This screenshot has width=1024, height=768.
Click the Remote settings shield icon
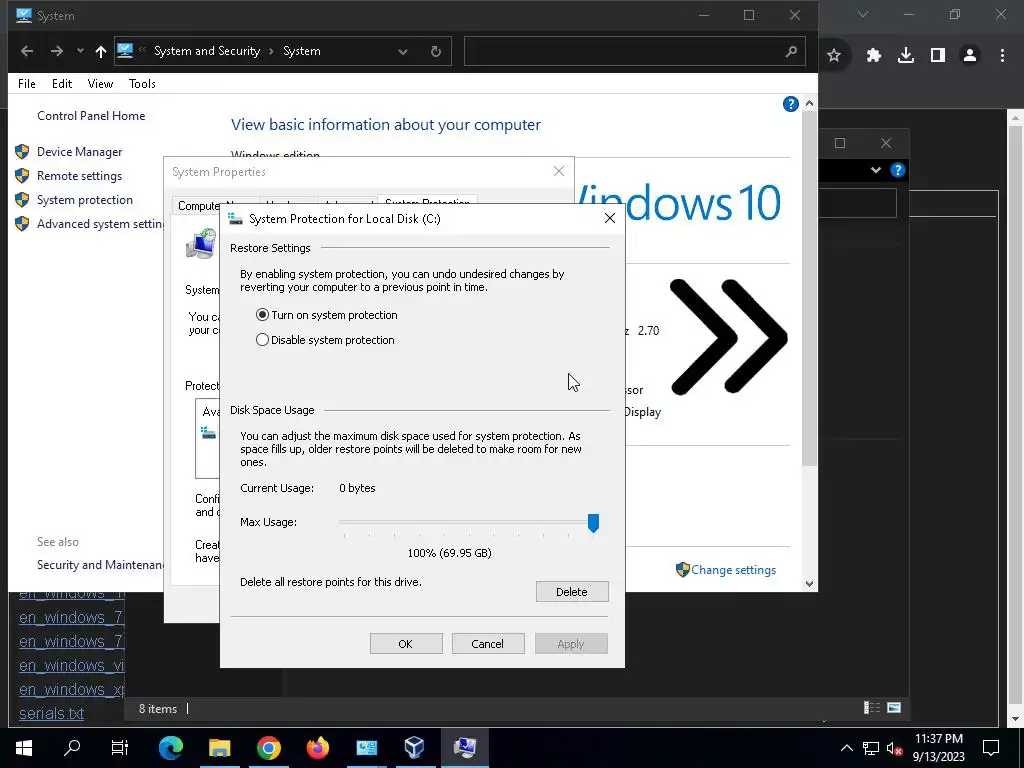coord(22,176)
